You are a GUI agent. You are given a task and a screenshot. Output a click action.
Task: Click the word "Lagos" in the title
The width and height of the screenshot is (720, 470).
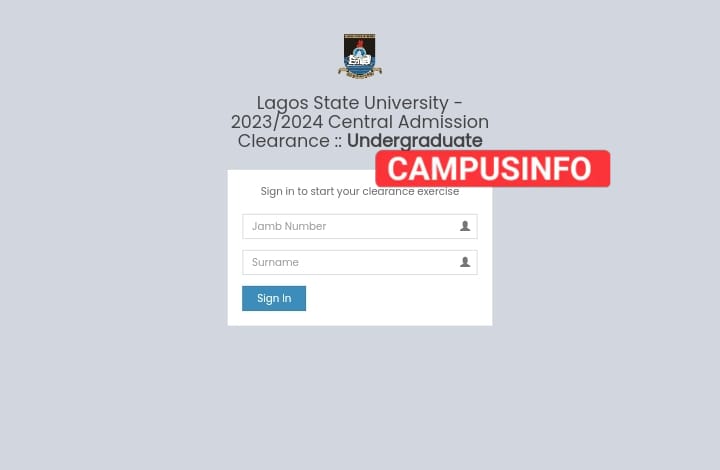coord(282,104)
